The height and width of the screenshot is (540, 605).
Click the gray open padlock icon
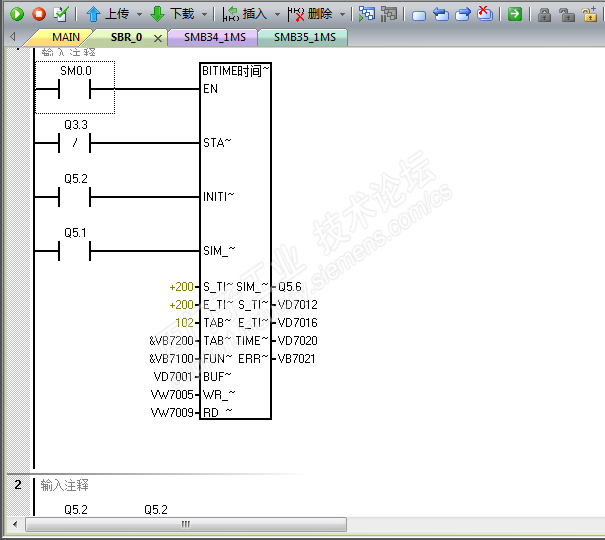click(567, 15)
